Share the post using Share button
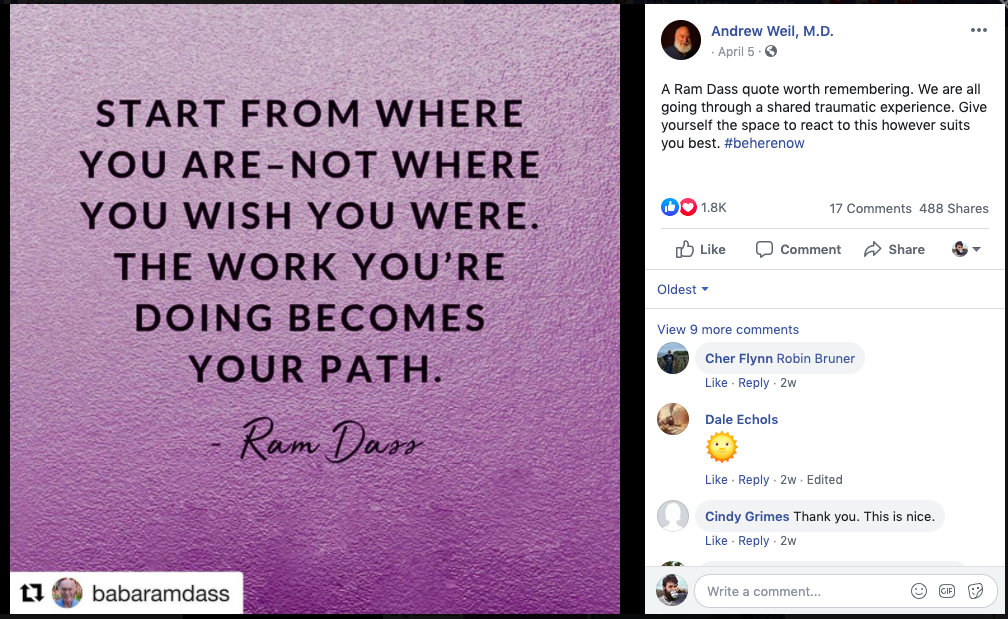Viewport: 1008px width, 619px height. pos(894,249)
